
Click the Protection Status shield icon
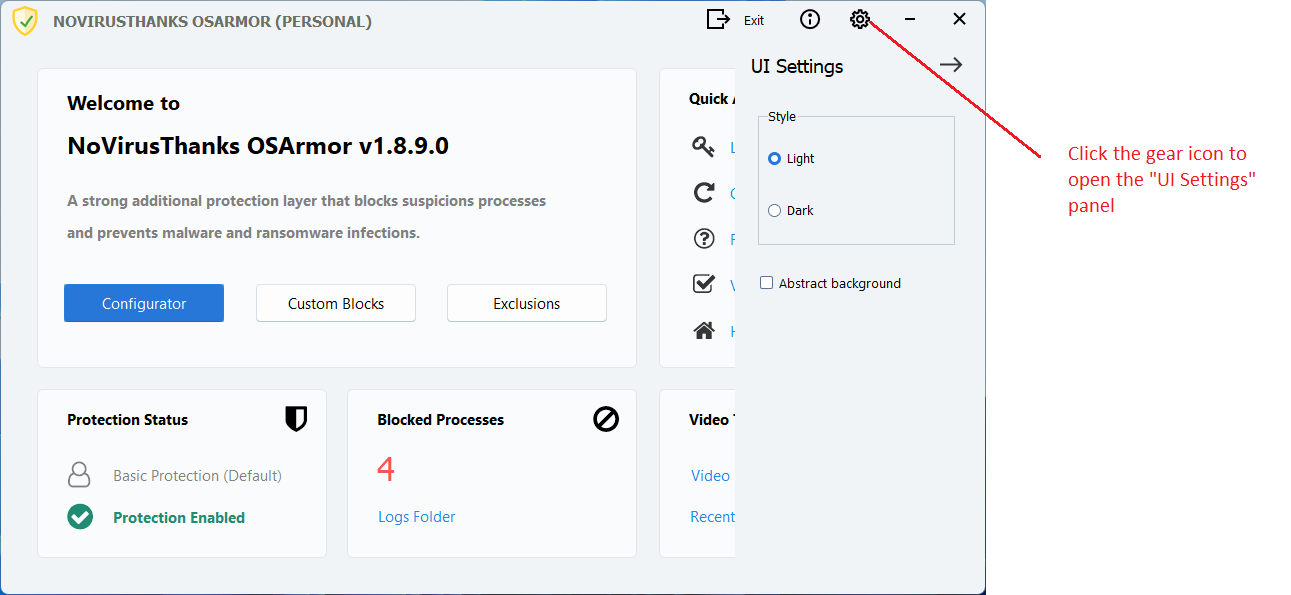[x=296, y=419]
